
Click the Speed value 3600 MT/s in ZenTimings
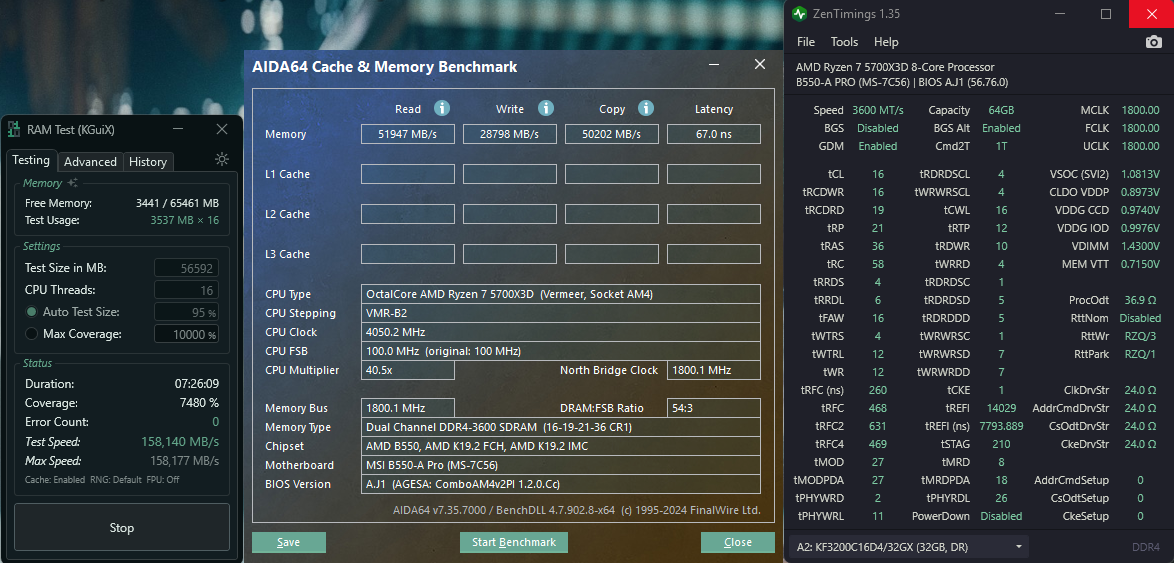878,110
